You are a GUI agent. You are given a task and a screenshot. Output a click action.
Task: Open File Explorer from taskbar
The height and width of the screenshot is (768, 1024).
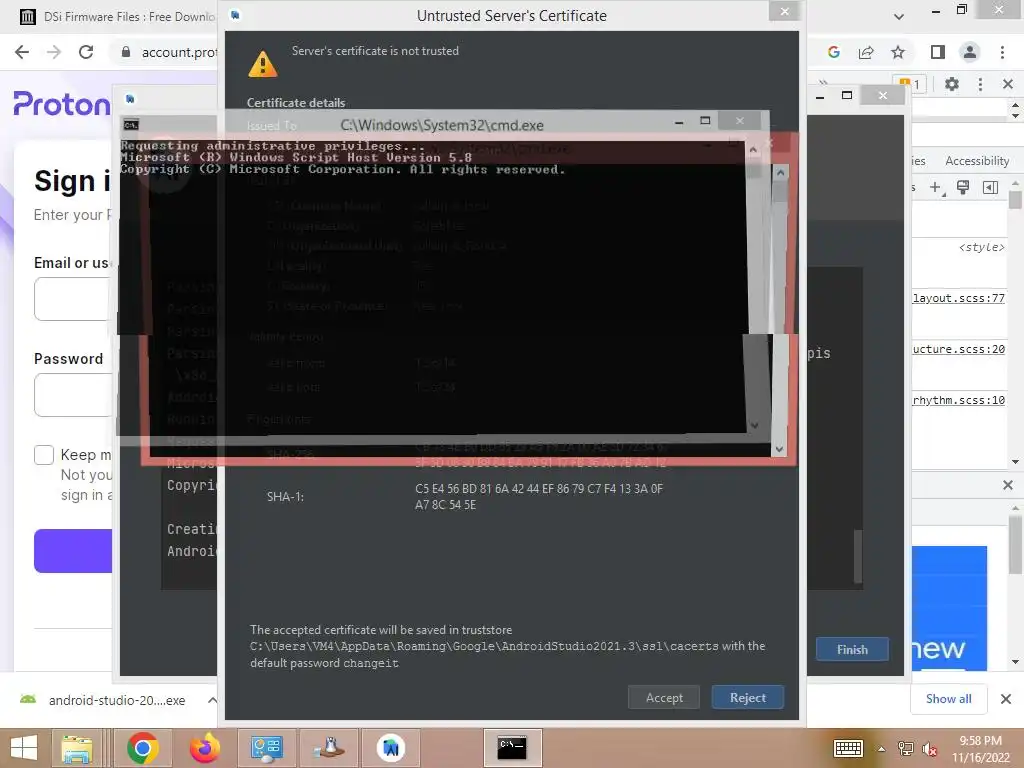pos(77,748)
